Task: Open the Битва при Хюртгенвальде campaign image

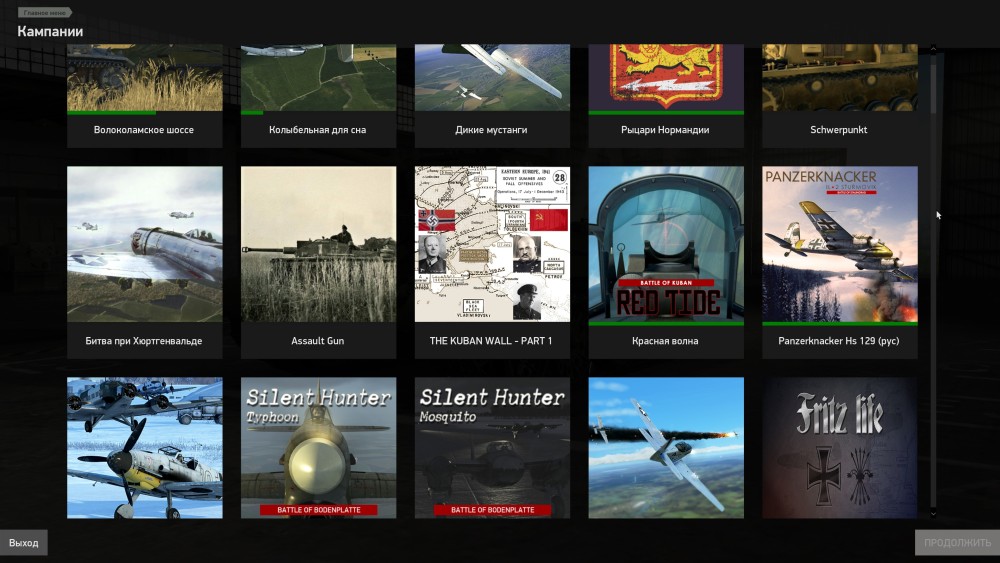Action: coord(145,244)
